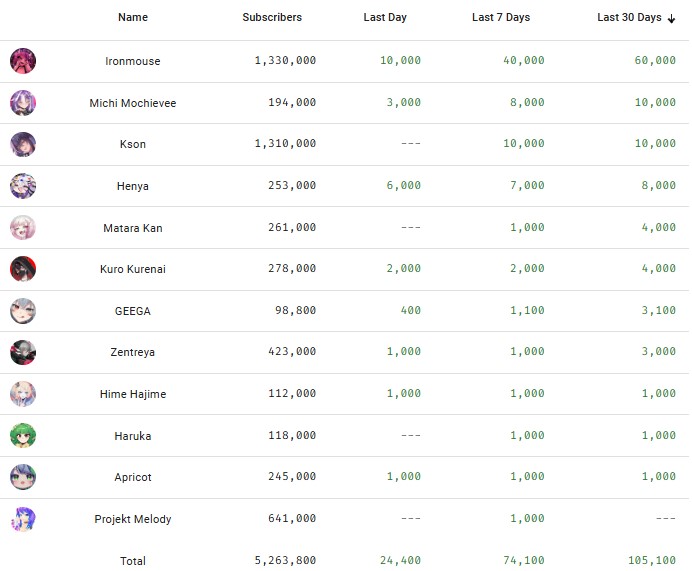Screen dimensions: 692x571
Task: Open the Ironmouse channel name link
Action: point(133,61)
